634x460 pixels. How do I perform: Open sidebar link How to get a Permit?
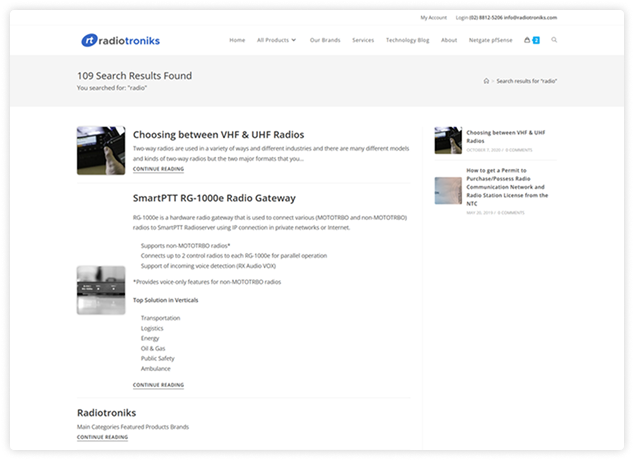(x=507, y=187)
